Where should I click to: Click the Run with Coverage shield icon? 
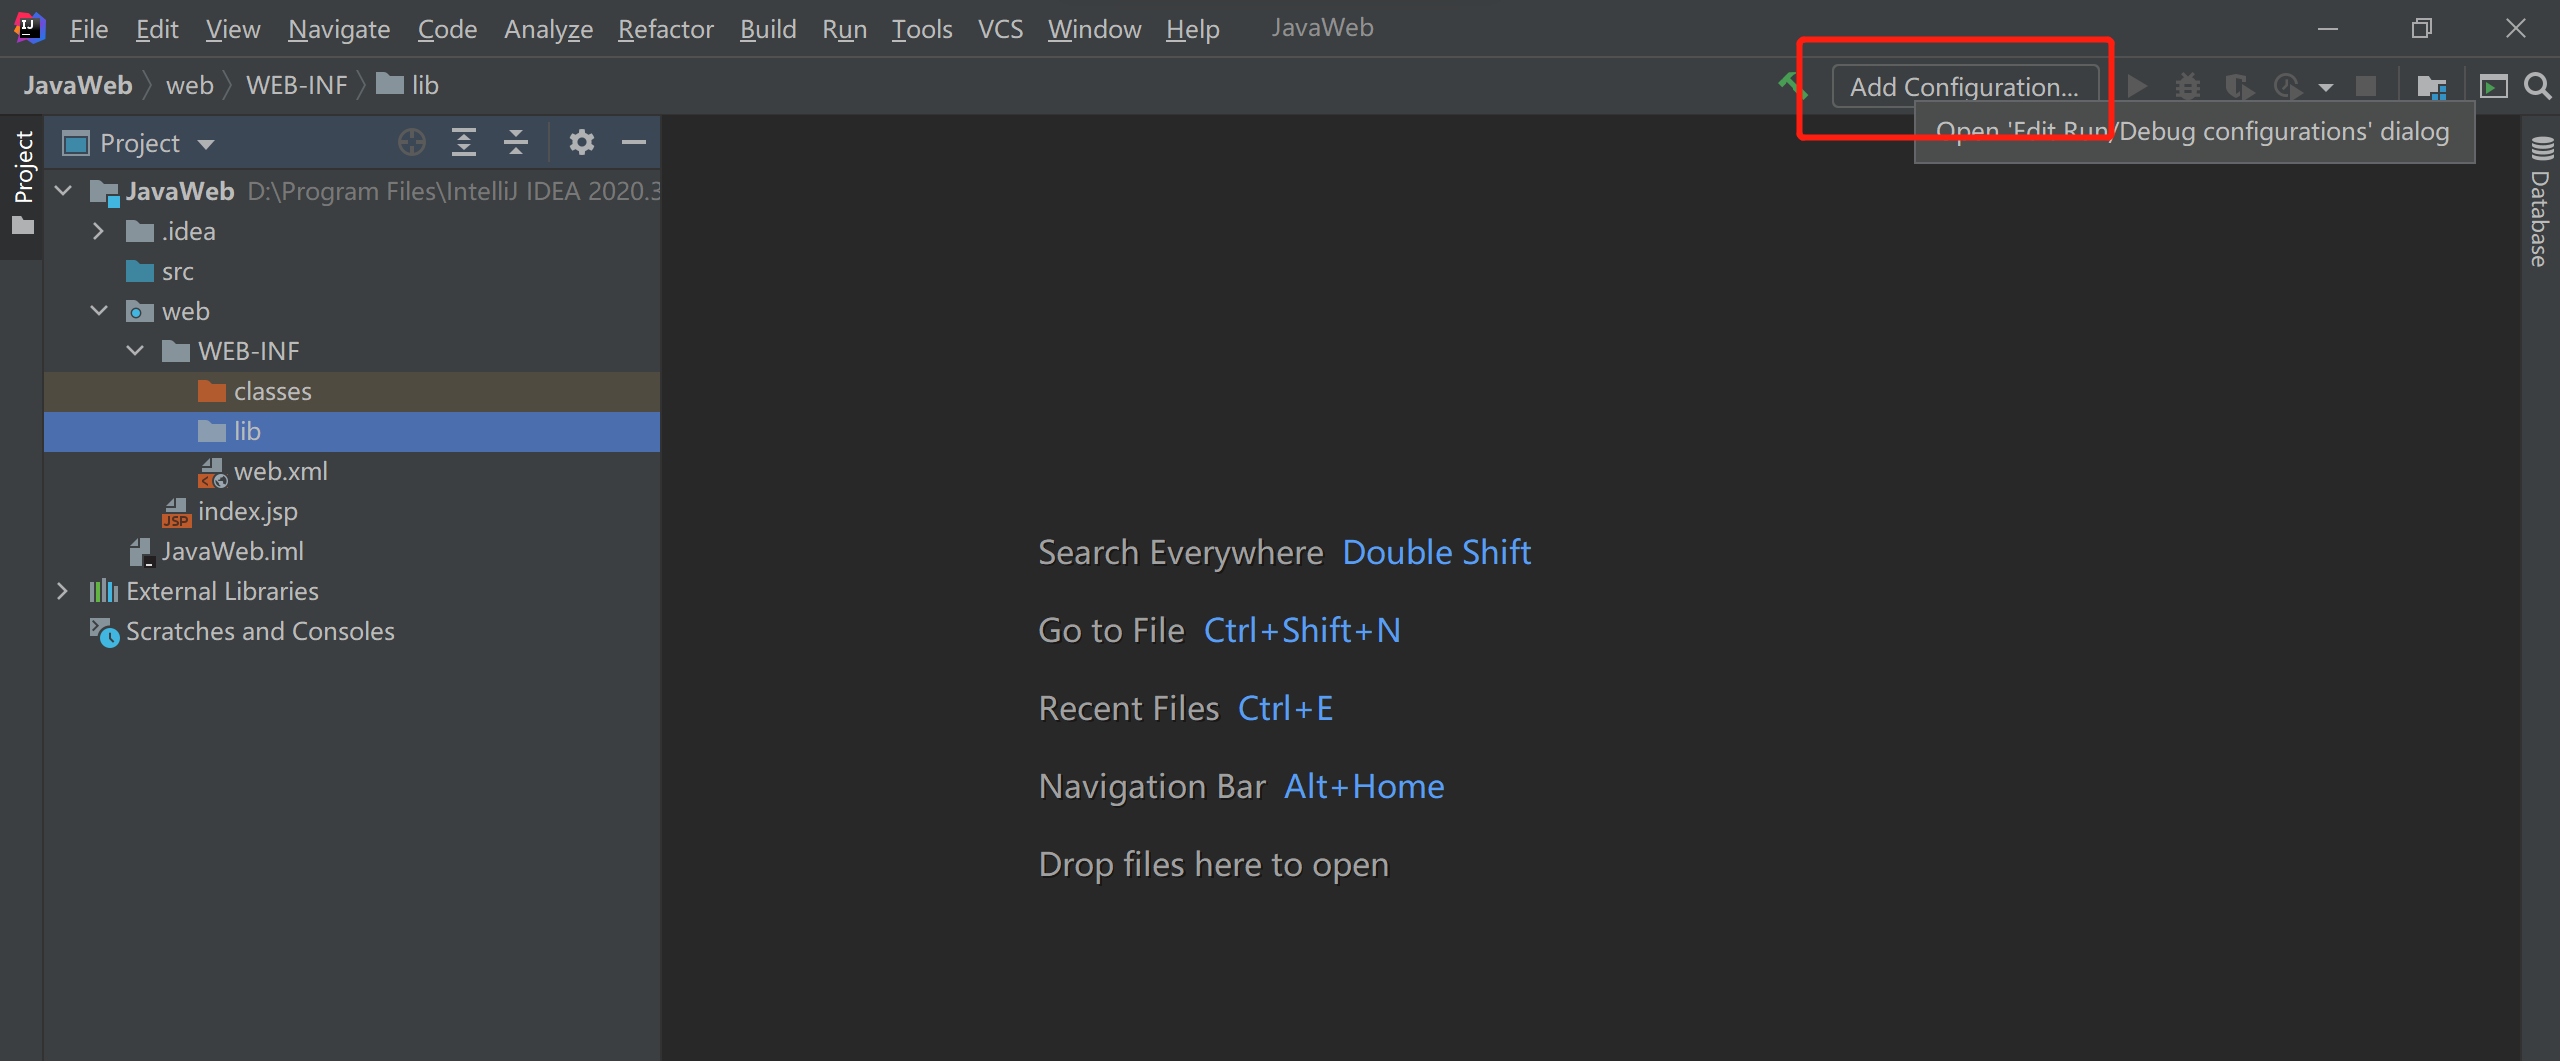click(2239, 86)
